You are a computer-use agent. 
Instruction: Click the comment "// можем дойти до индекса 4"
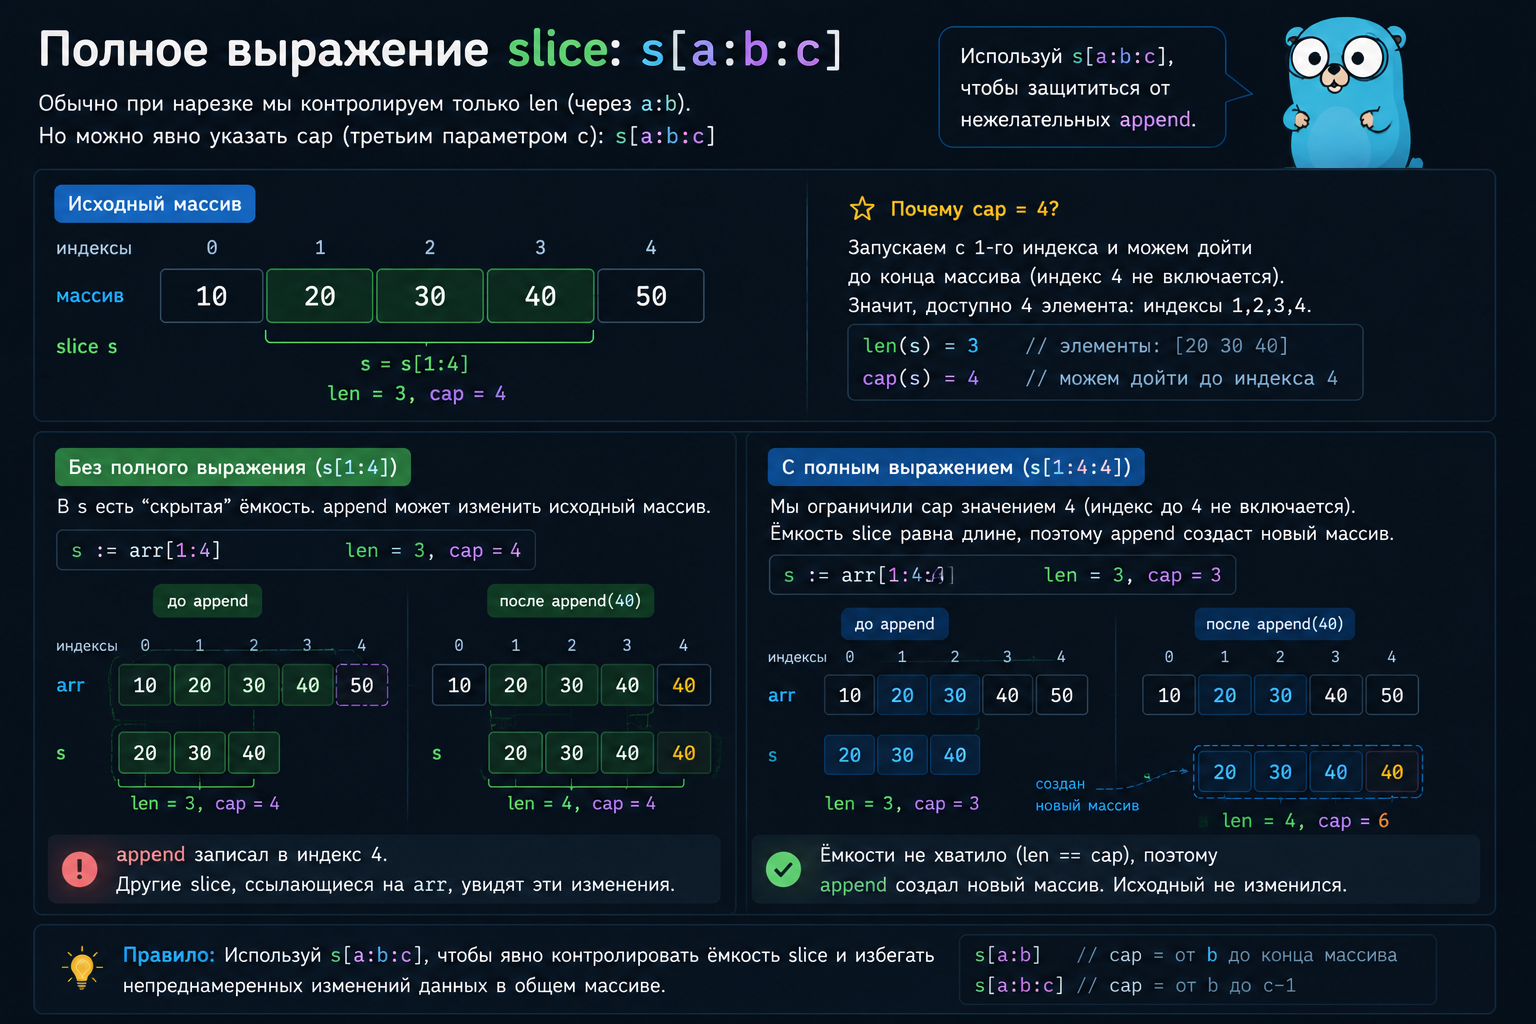[x=1181, y=379]
